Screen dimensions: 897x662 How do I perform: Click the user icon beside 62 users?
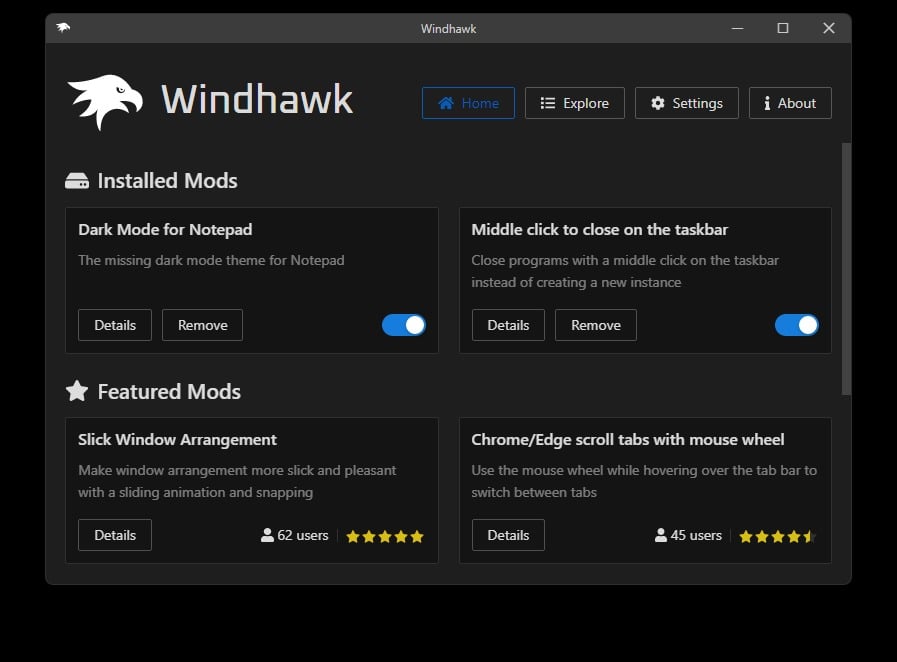click(x=267, y=536)
